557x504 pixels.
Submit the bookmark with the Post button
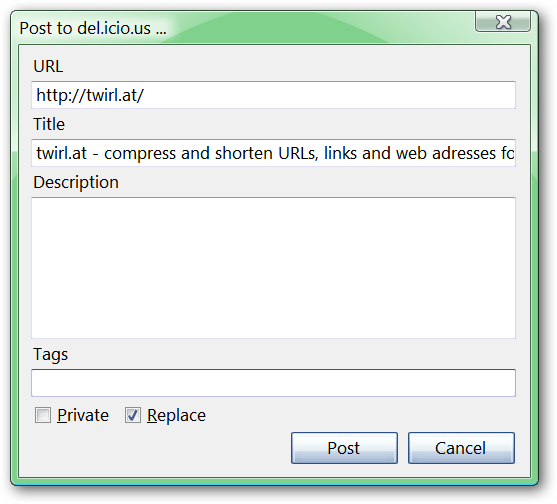tap(344, 448)
